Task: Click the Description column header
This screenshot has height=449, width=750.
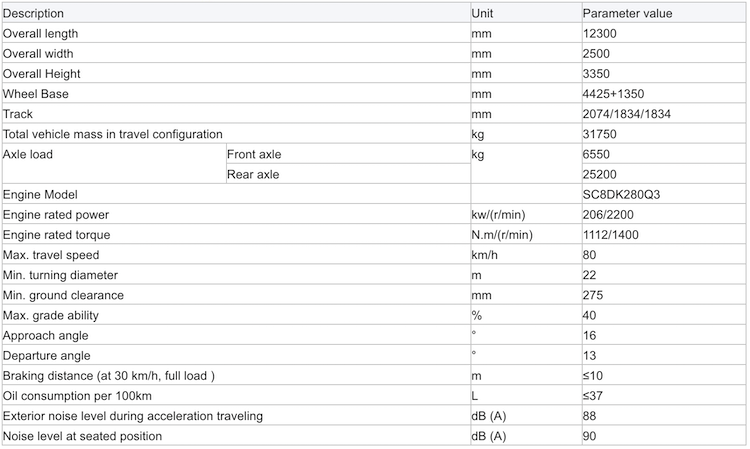Action: point(236,13)
